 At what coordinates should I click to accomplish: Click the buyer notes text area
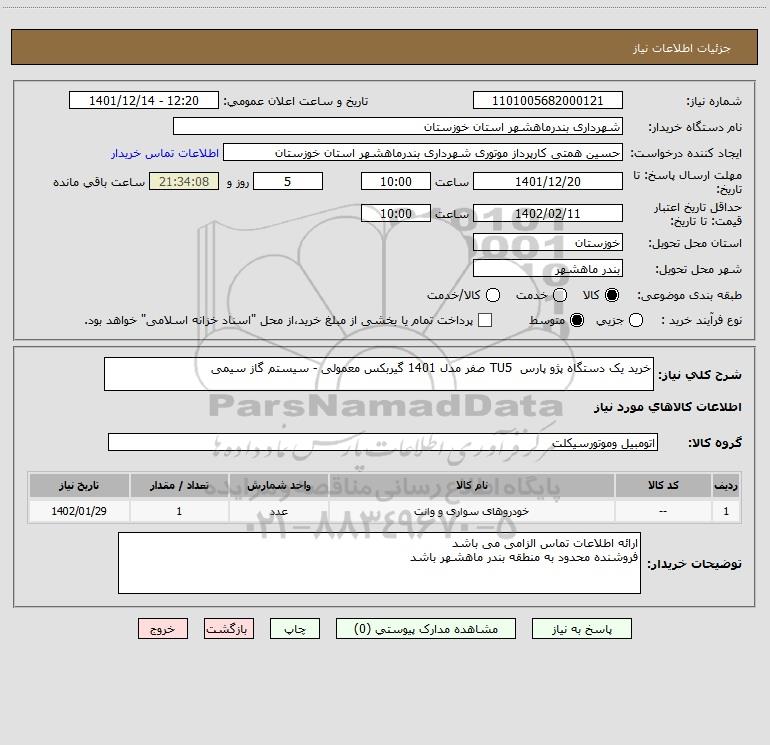379,563
